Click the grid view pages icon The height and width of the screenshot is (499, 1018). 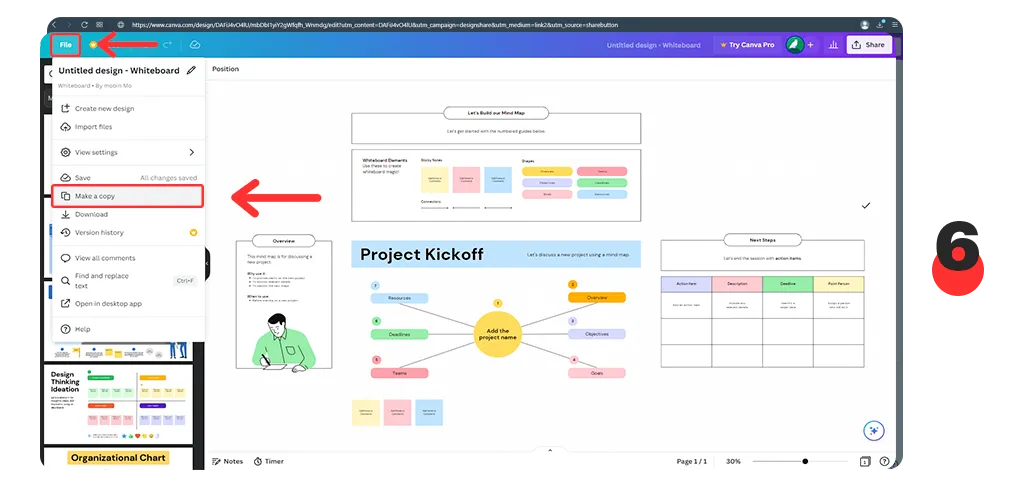tap(865, 461)
